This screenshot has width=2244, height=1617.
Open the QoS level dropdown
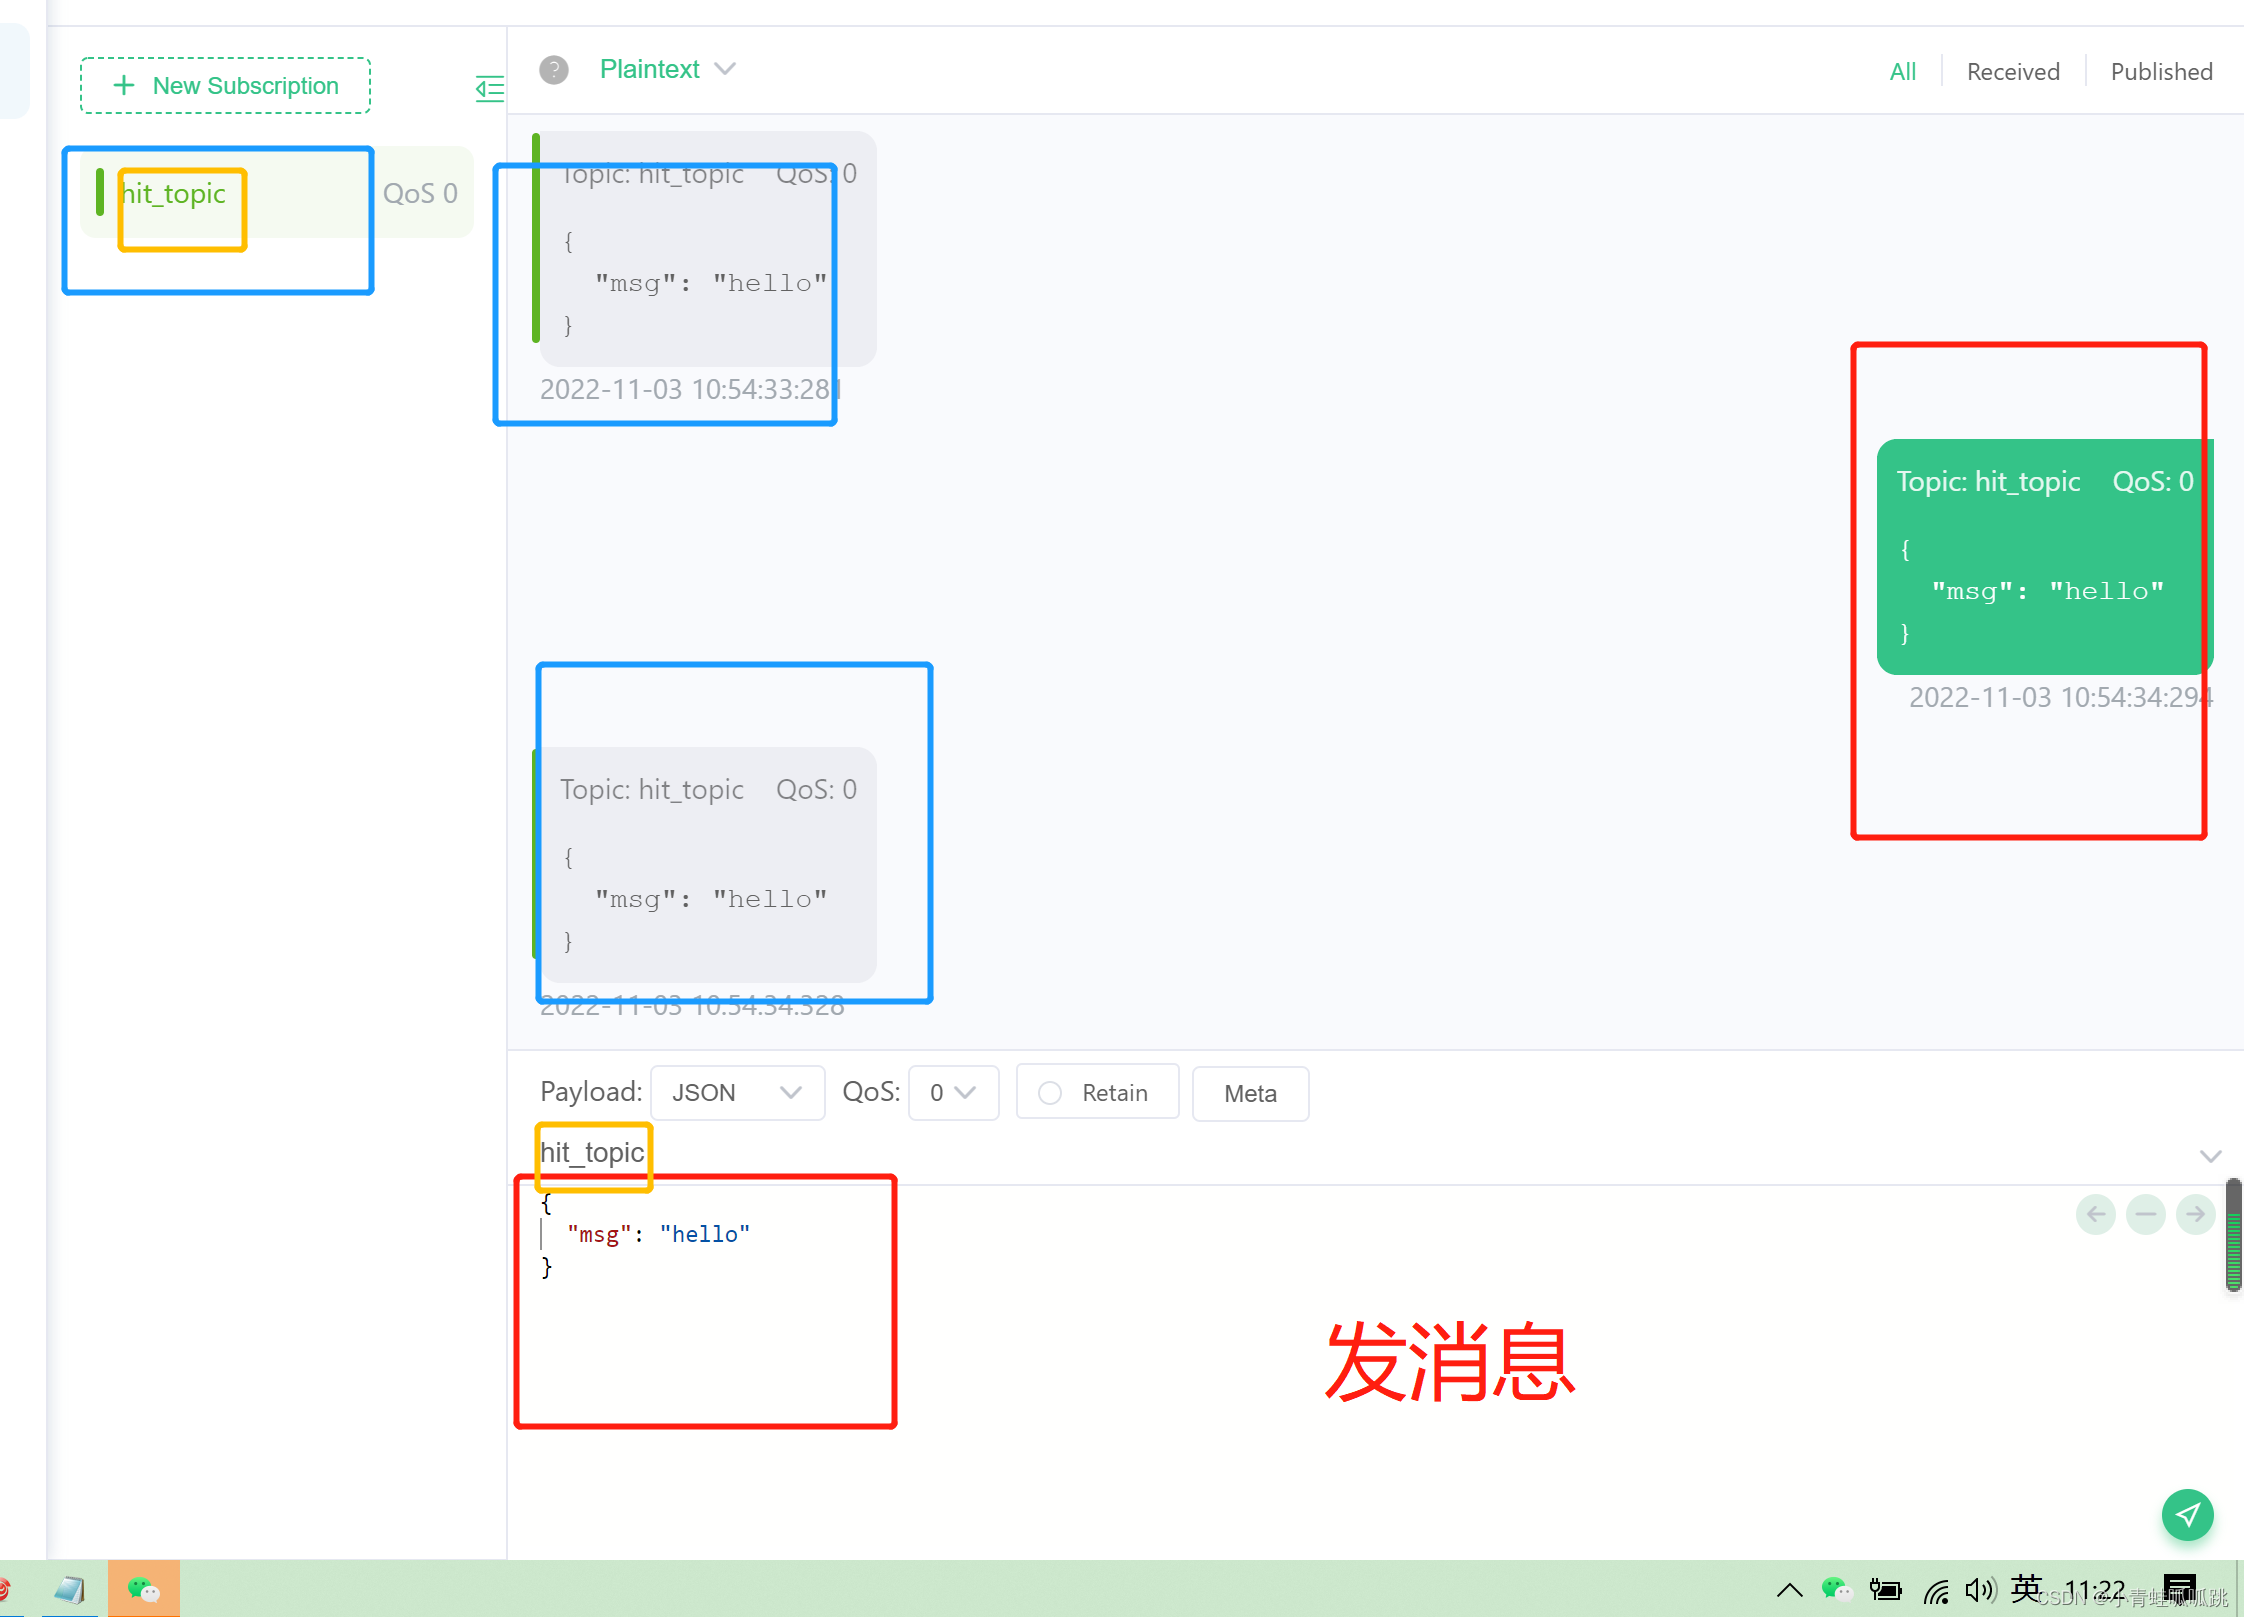952,1093
